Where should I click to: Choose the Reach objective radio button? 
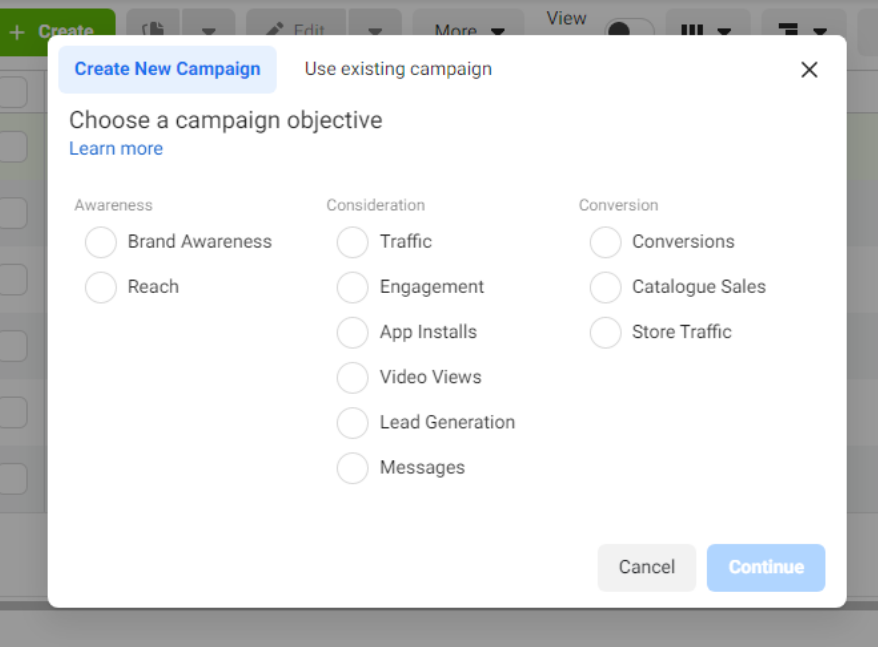(x=101, y=287)
